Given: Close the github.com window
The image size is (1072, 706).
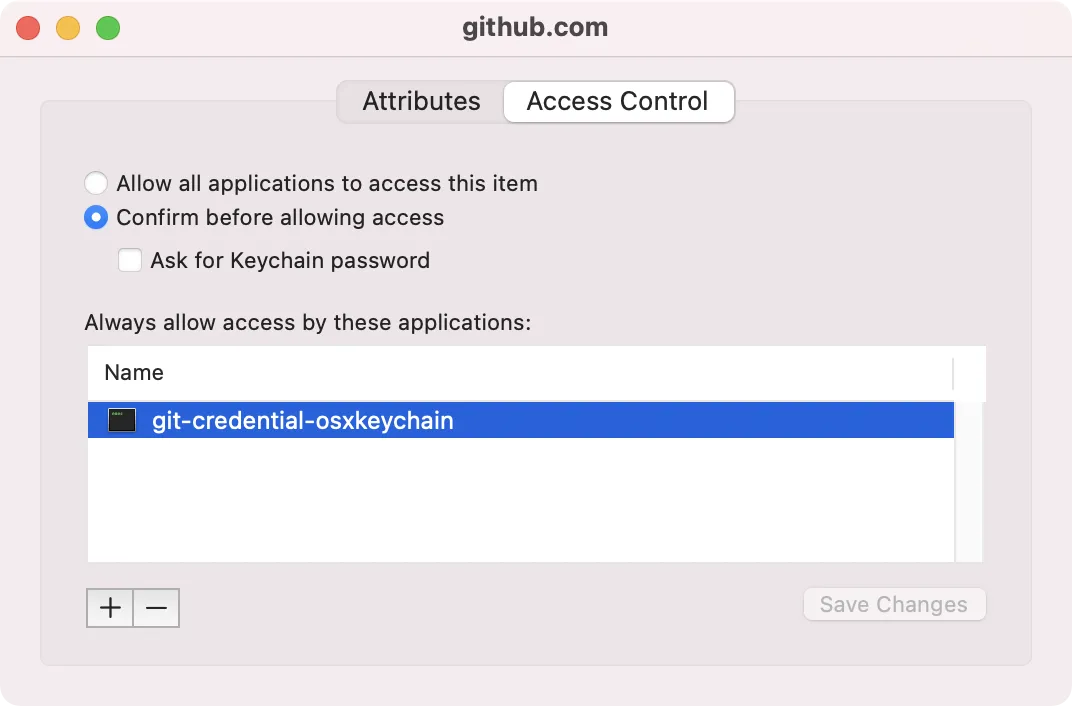Looking at the screenshot, I should coord(28,28).
